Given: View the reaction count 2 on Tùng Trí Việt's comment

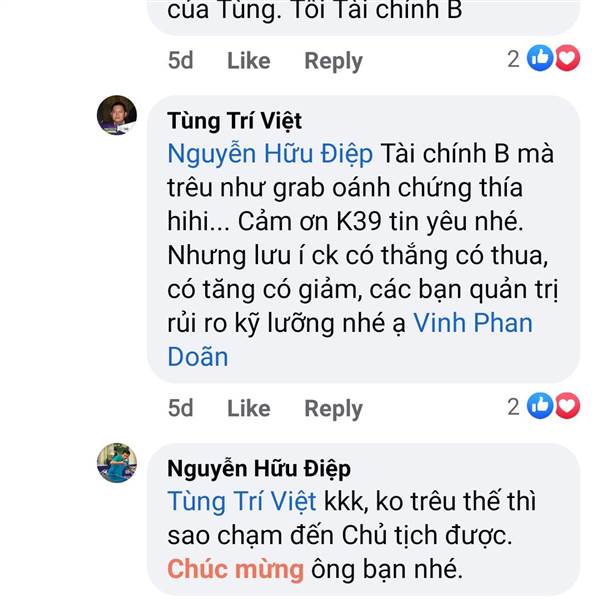Looking at the screenshot, I should 514,407.
